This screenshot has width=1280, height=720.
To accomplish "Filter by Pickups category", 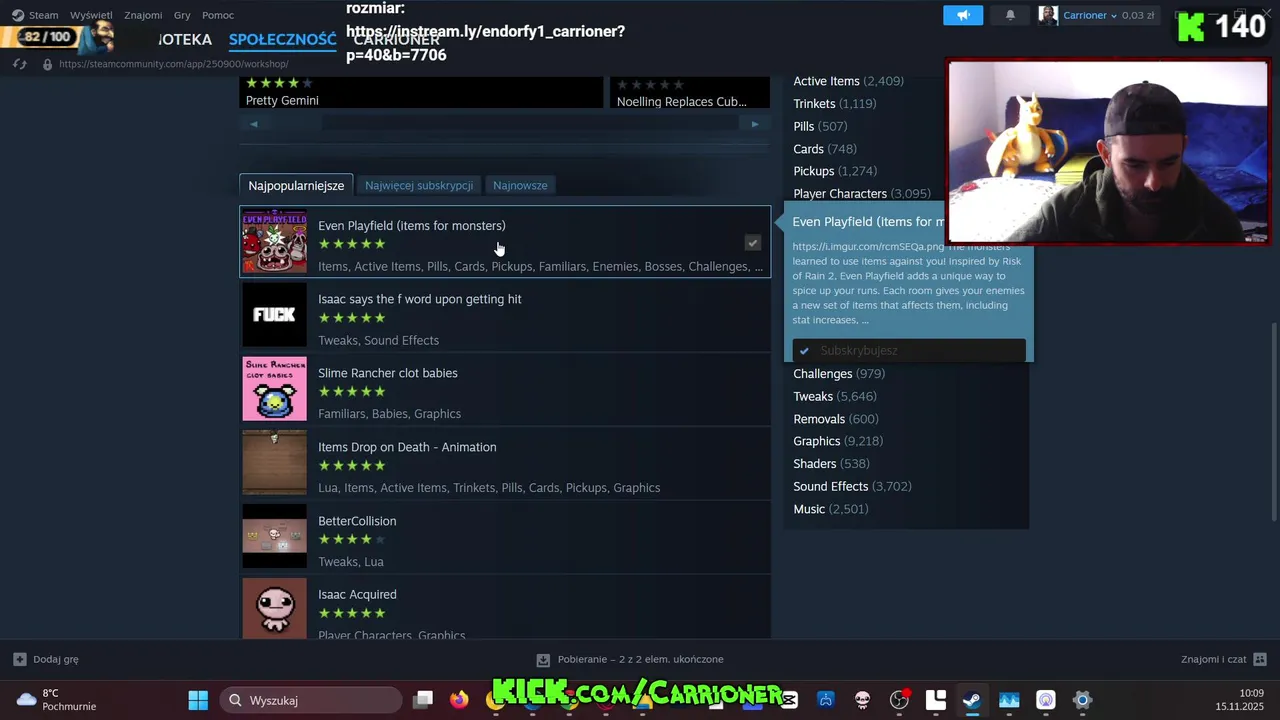I will [834, 171].
